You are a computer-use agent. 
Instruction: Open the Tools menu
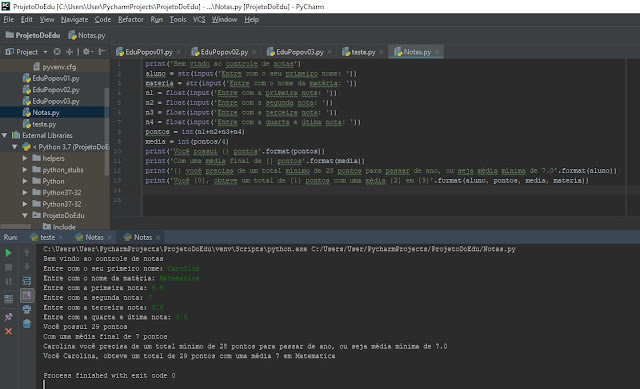(x=178, y=20)
